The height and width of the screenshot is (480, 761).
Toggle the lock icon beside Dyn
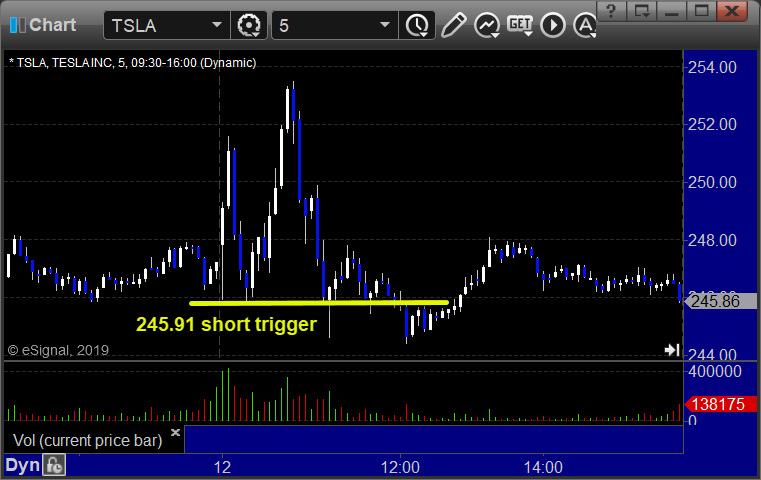pyautogui.click(x=53, y=465)
